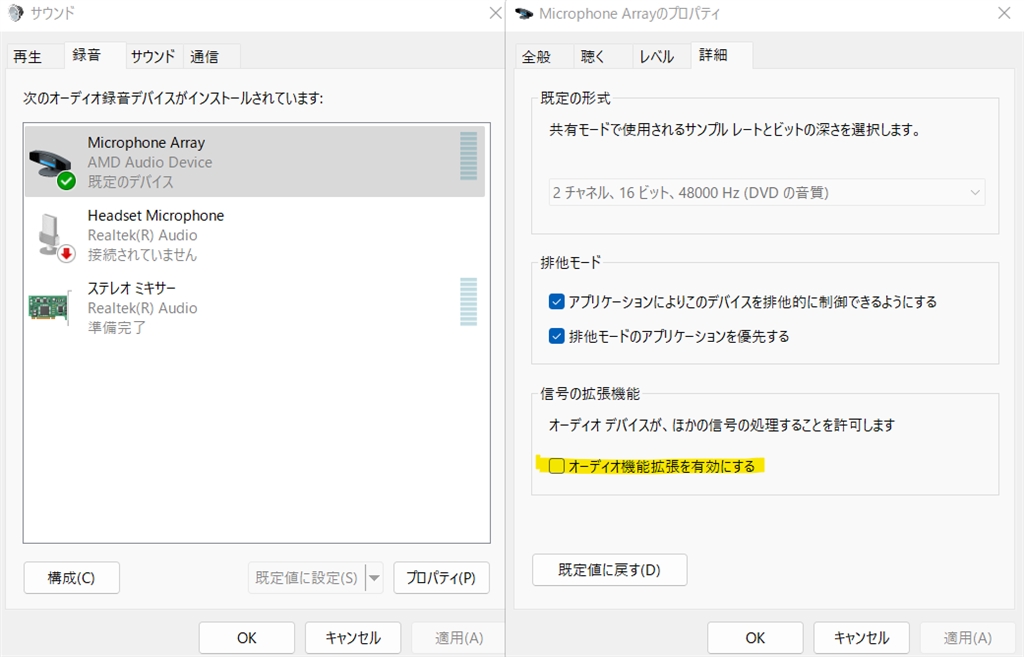
Task: Uncheck exclusive control by applications checkbox
Action: pos(557,301)
